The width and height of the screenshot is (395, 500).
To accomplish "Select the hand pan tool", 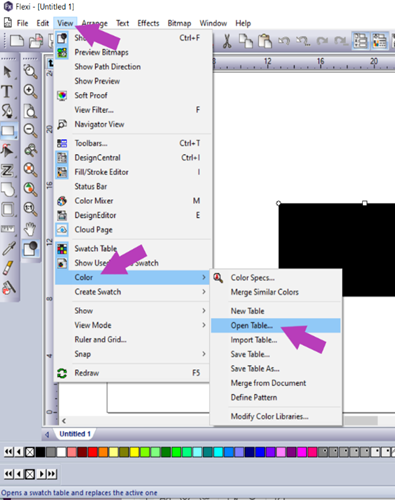I will [30, 229].
